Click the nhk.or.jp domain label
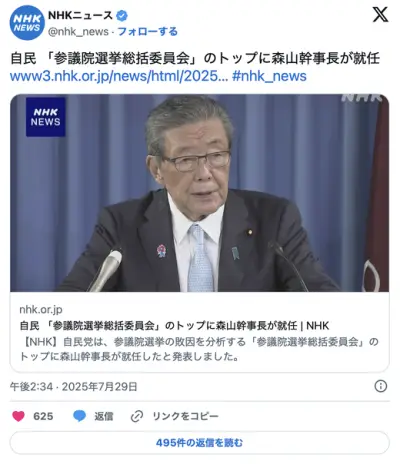Image resolution: width=400 pixels, height=464 pixels. 41,310
